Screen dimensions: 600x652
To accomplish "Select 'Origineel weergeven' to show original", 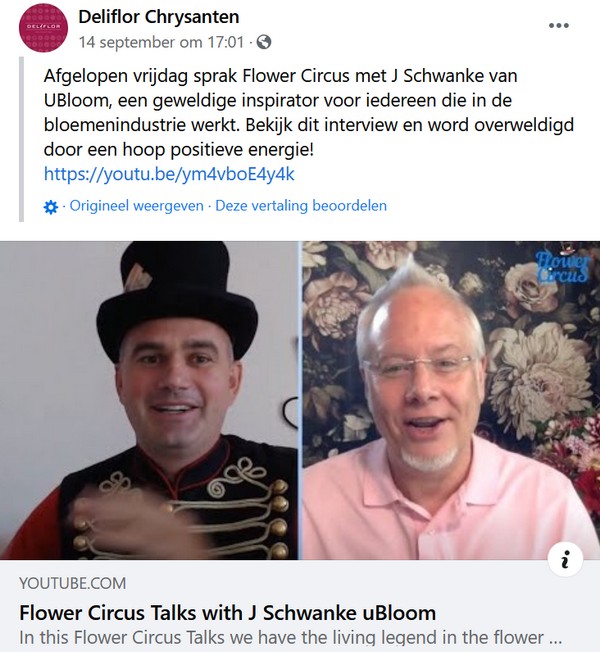I will coord(136,205).
